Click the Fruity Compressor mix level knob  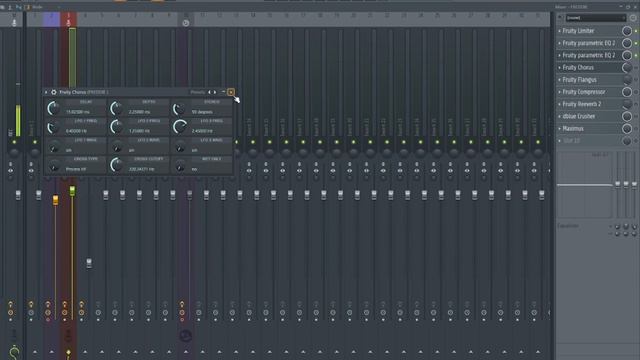(627, 92)
